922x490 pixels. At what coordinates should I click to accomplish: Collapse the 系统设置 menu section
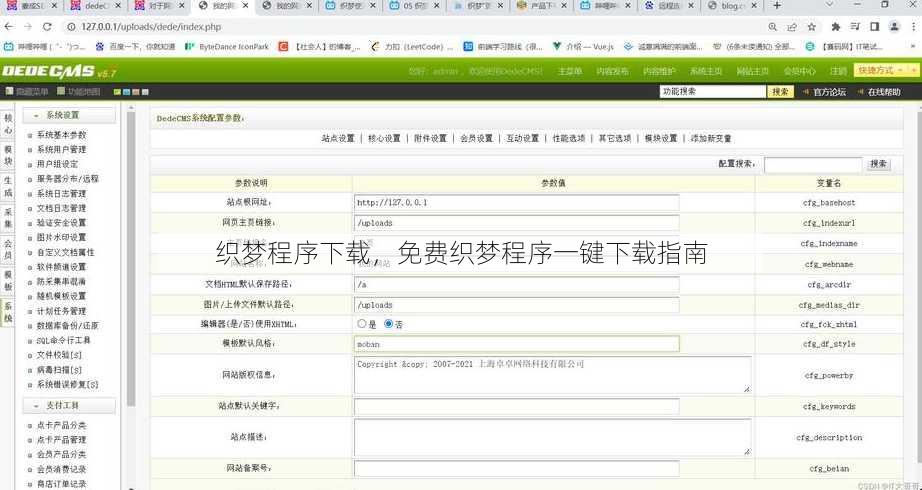(x=69, y=115)
